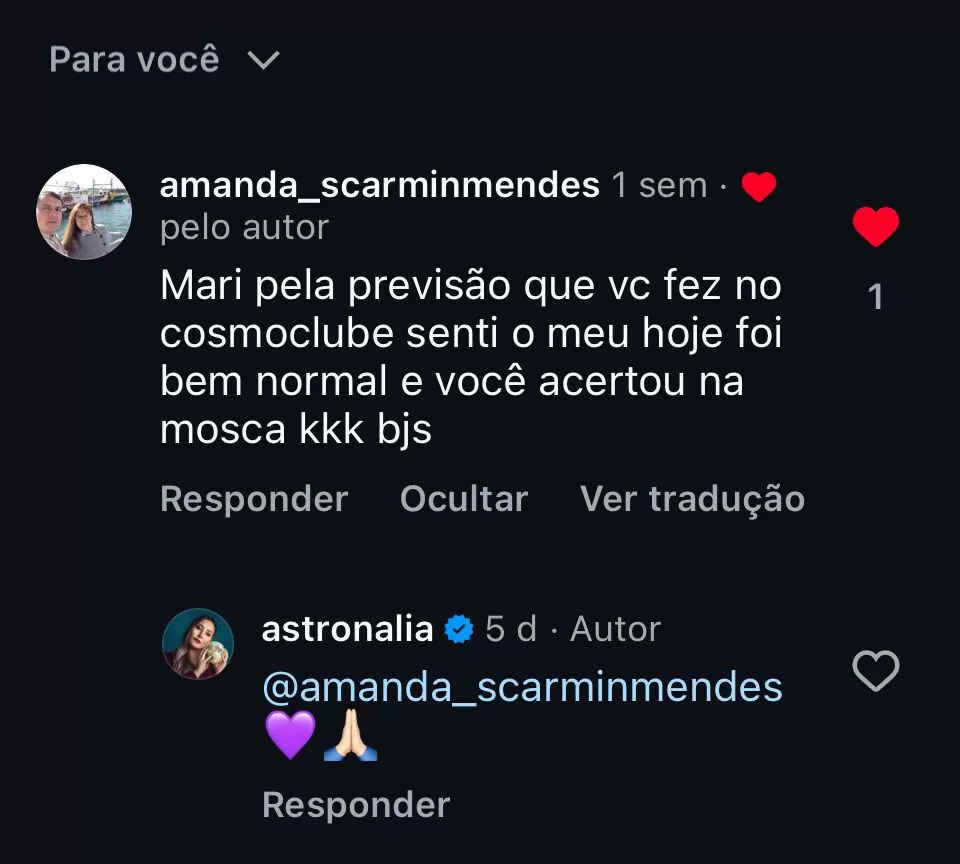Open the @amanda_scarminmendes mention link

click(522, 687)
